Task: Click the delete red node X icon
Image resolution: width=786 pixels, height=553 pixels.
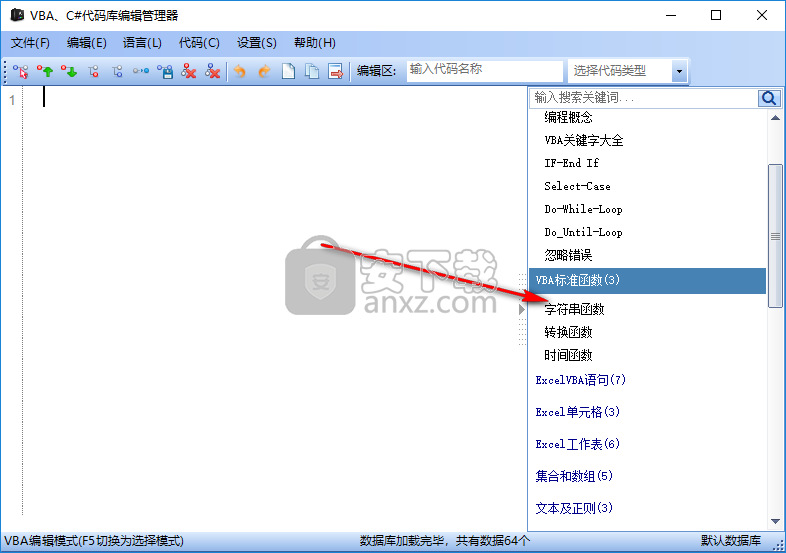Action: (189, 72)
